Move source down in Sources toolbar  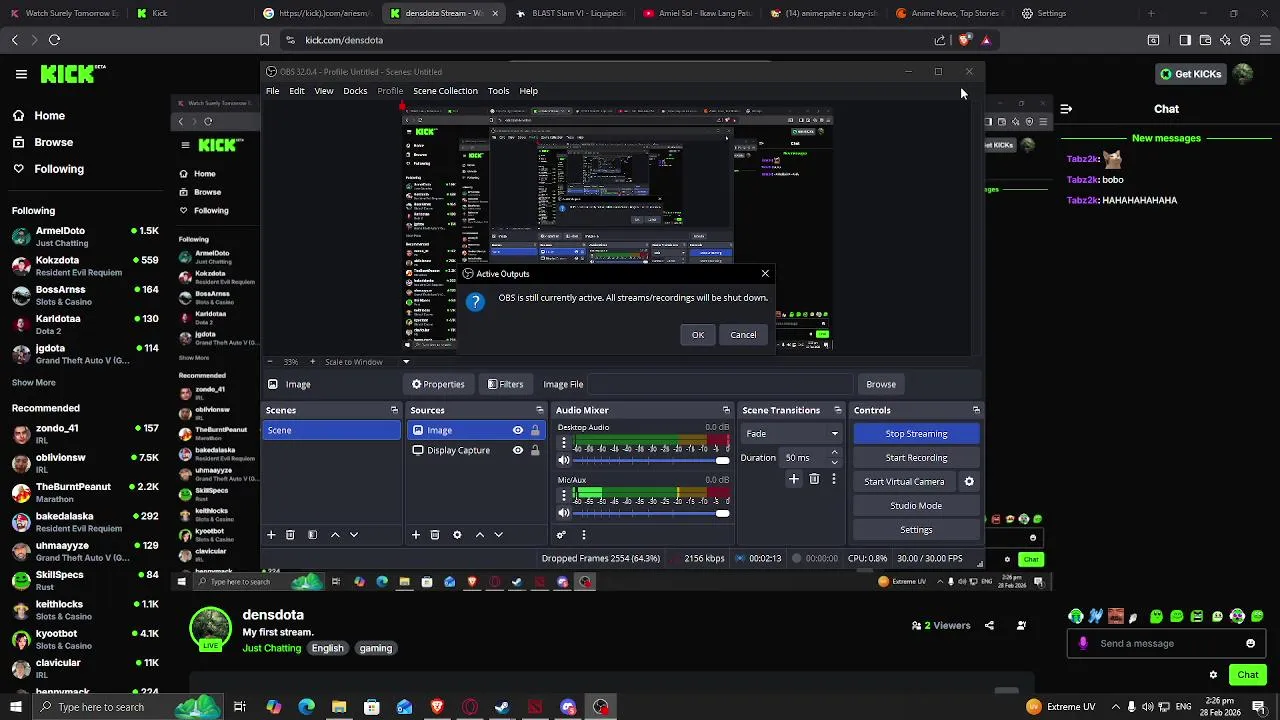tap(498, 535)
